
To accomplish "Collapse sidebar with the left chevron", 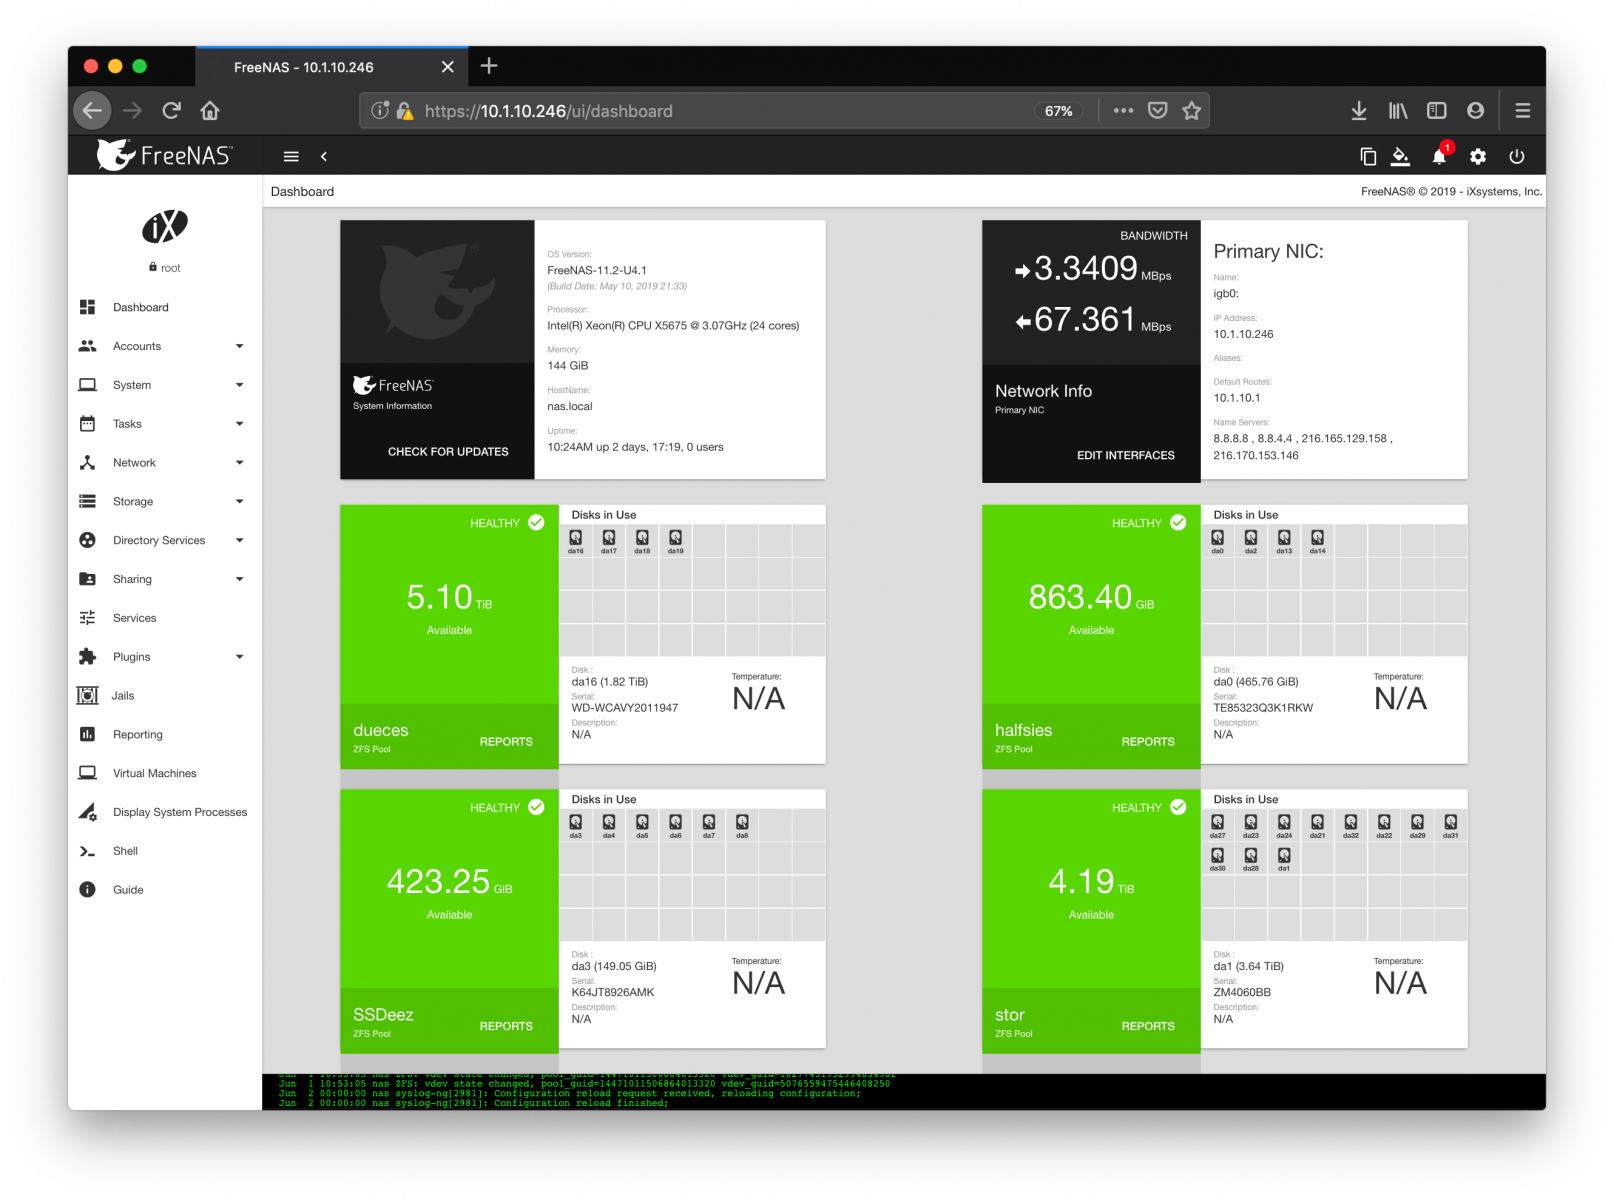I will point(324,157).
